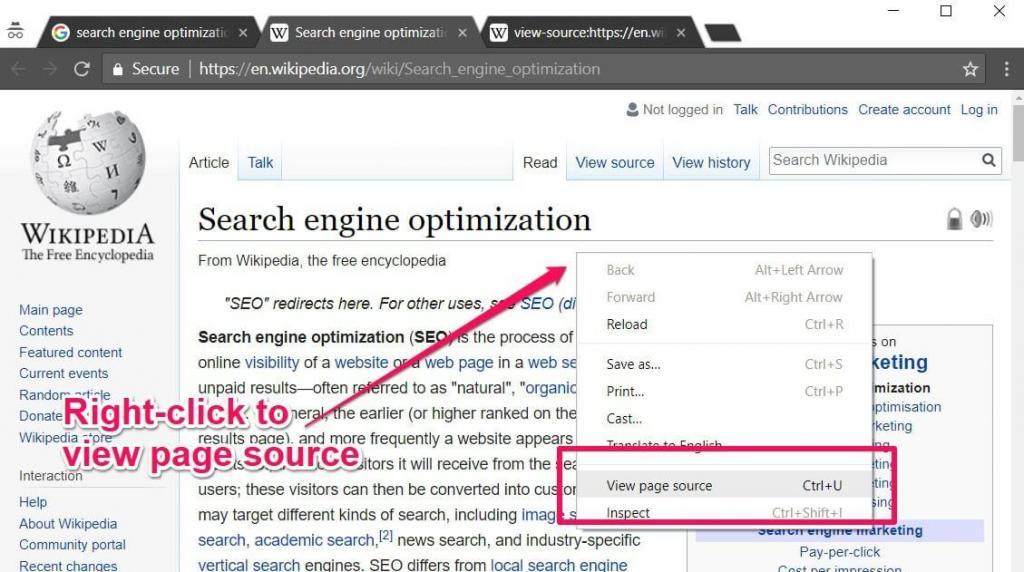Follow the local search engine link

[558, 565]
